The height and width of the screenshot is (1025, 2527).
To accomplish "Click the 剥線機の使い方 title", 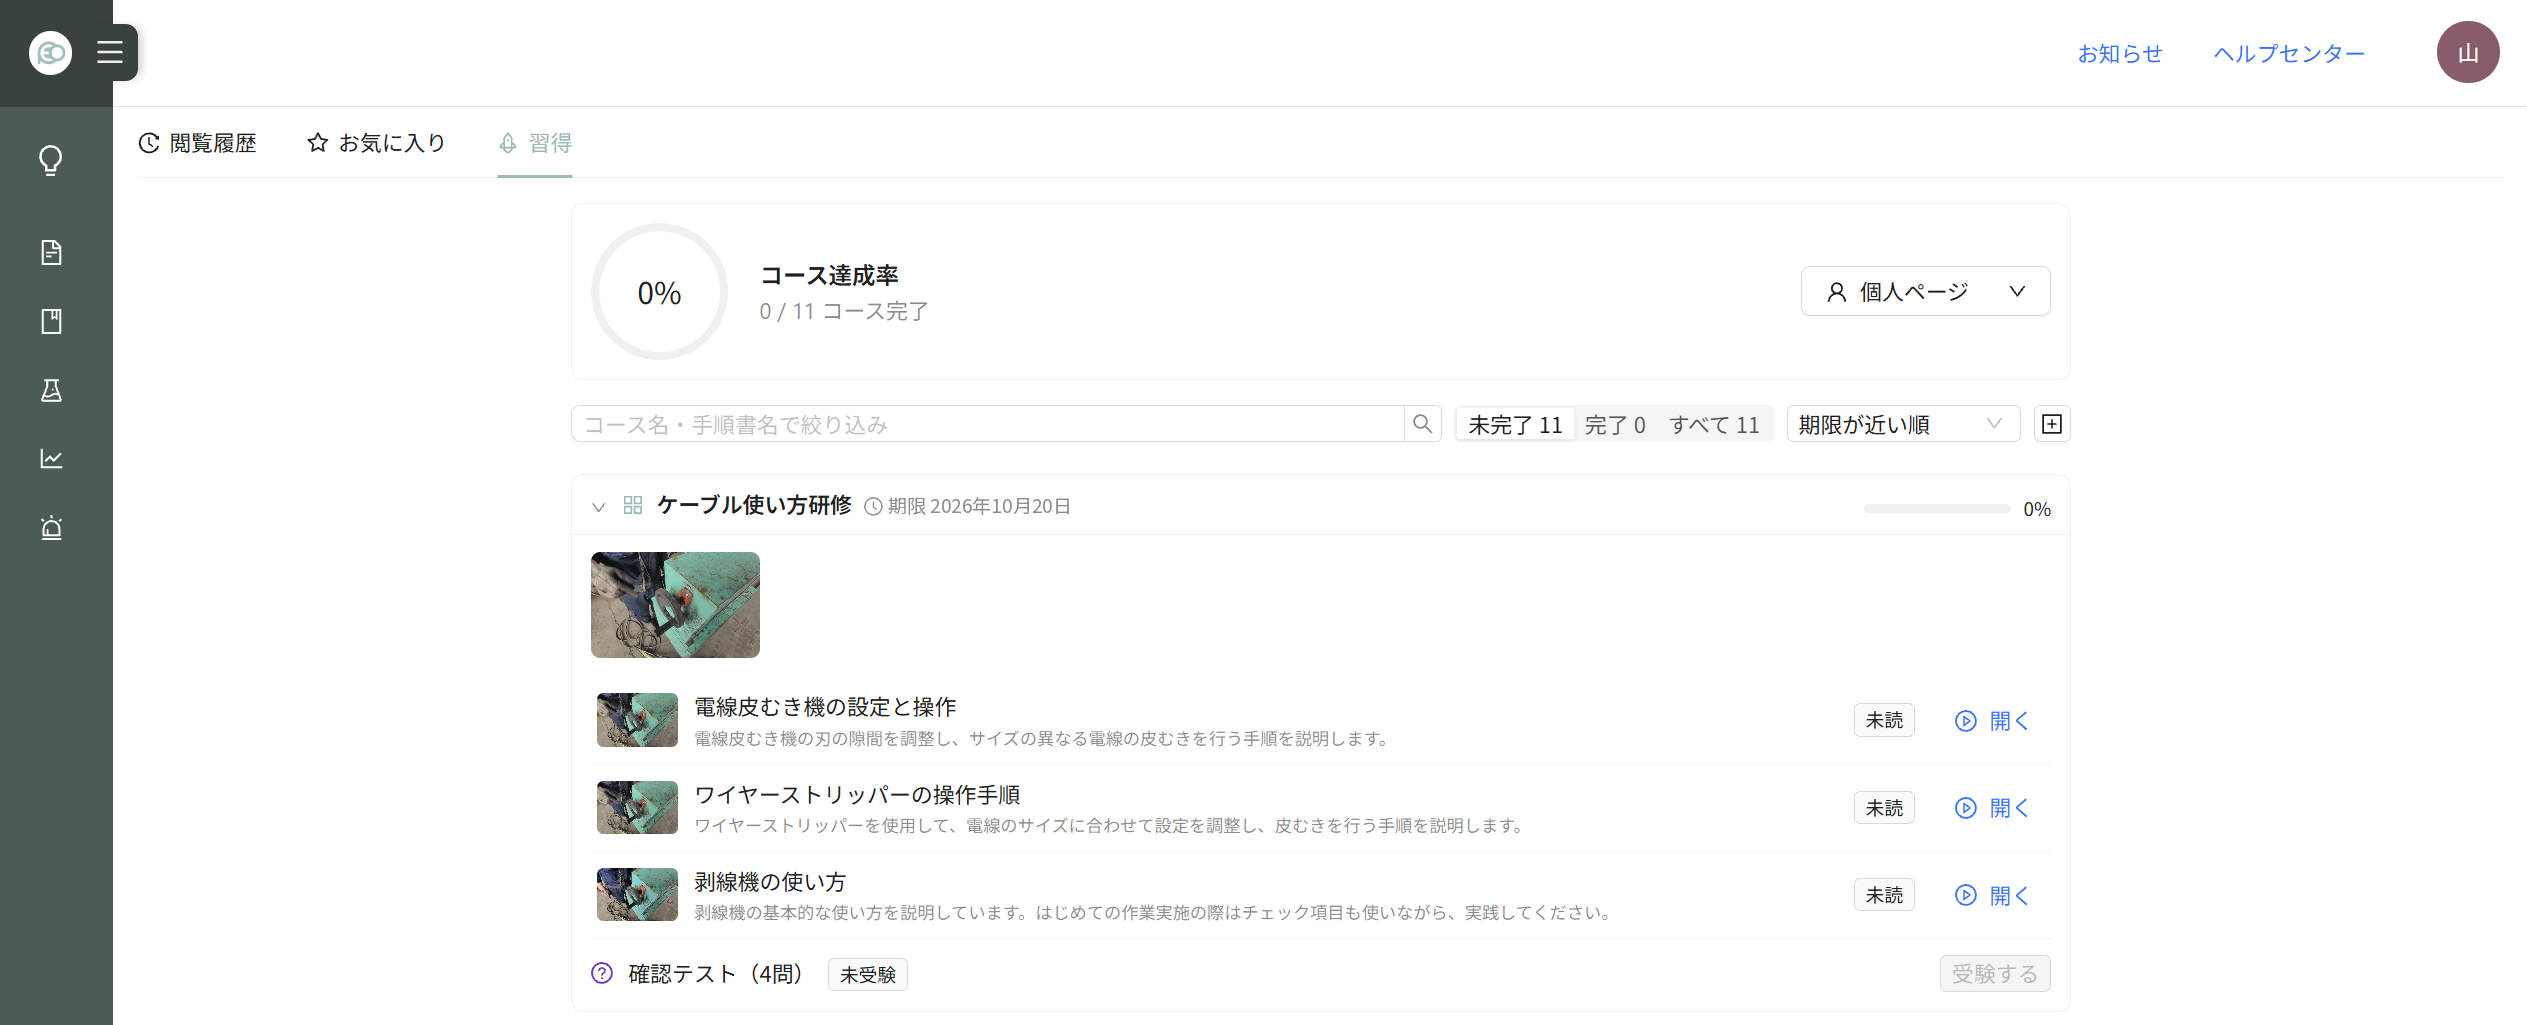I will tap(770, 881).
